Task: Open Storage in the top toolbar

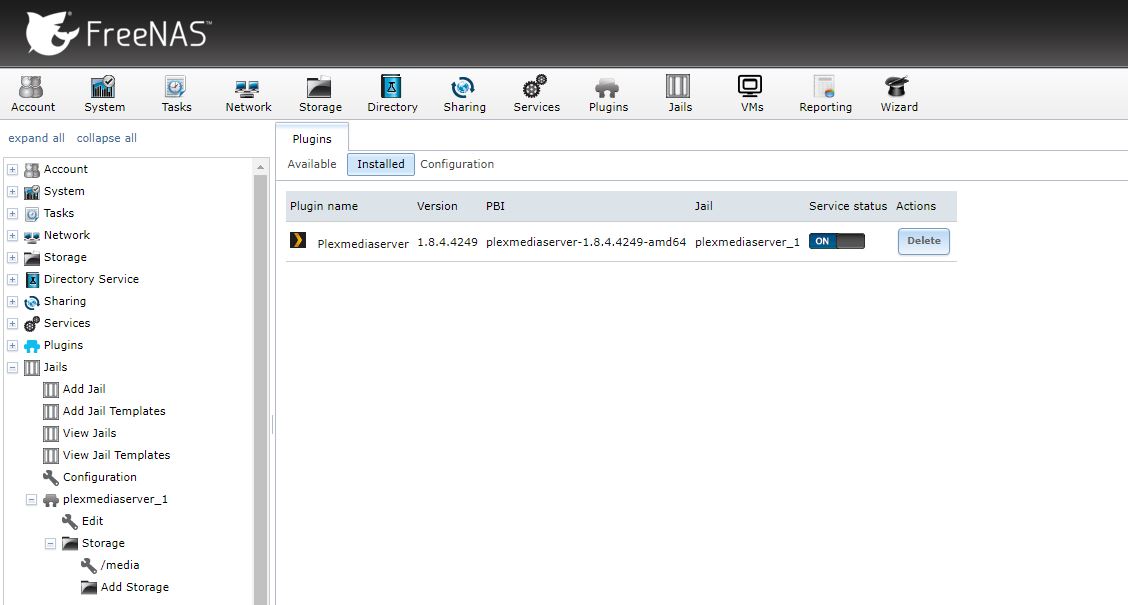Action: coord(320,94)
